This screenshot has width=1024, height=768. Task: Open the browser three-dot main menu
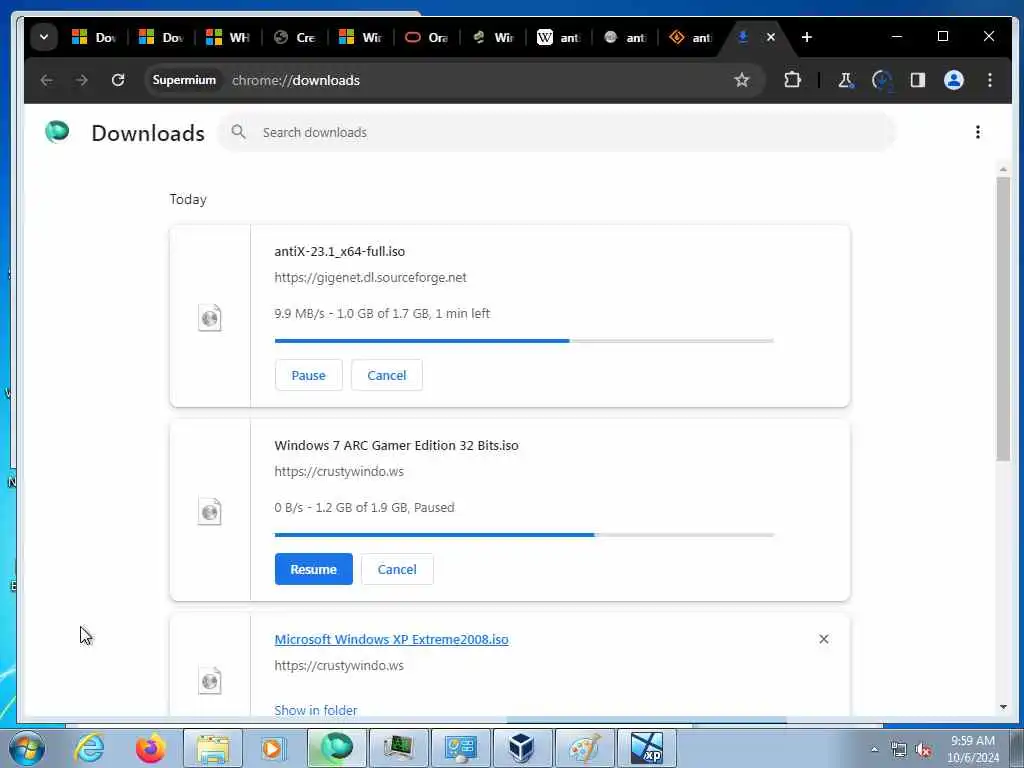(x=990, y=80)
